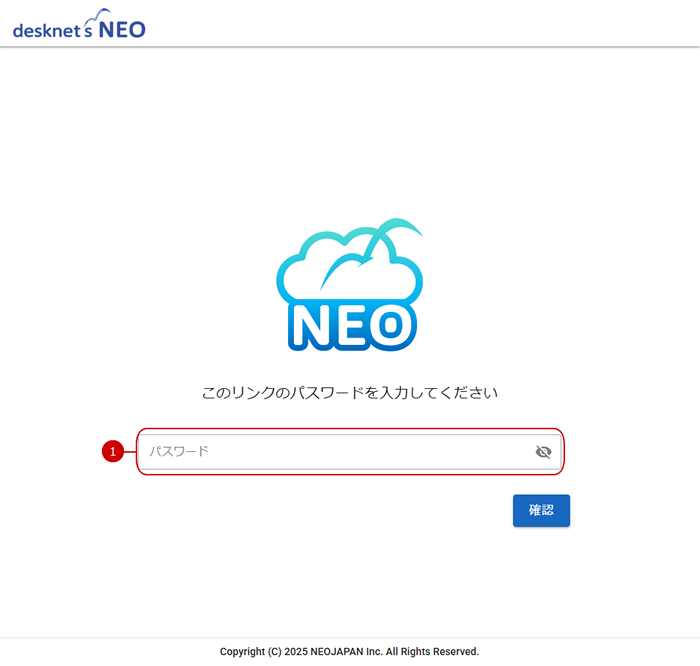Toggle password visibility eye icon
The image size is (700, 666).
click(x=543, y=452)
